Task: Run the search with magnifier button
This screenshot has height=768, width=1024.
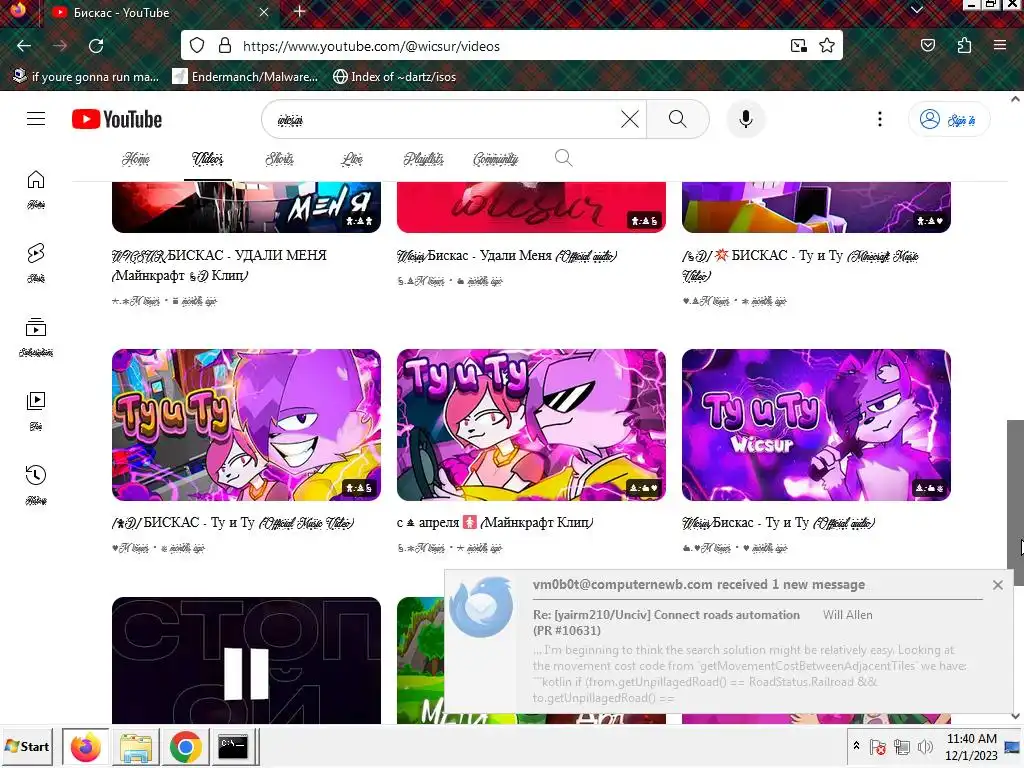Action: point(678,120)
